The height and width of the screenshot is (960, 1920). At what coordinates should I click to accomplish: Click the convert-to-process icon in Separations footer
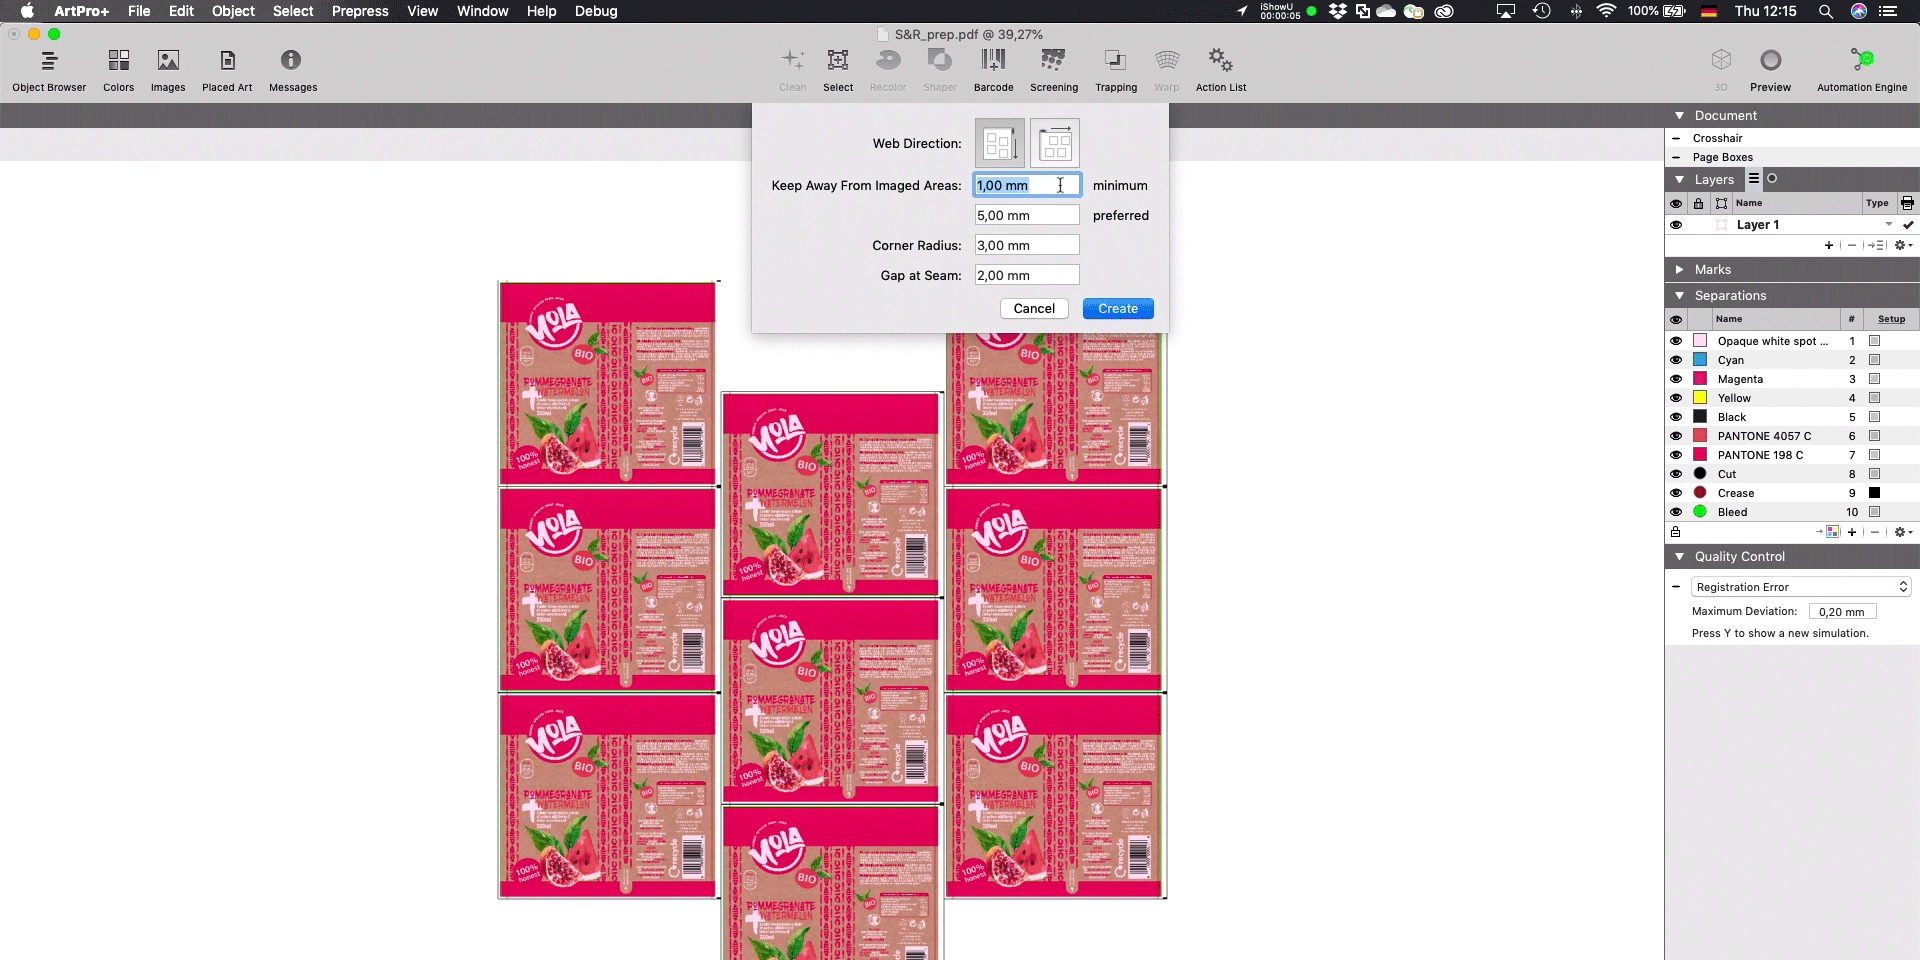pos(1830,532)
